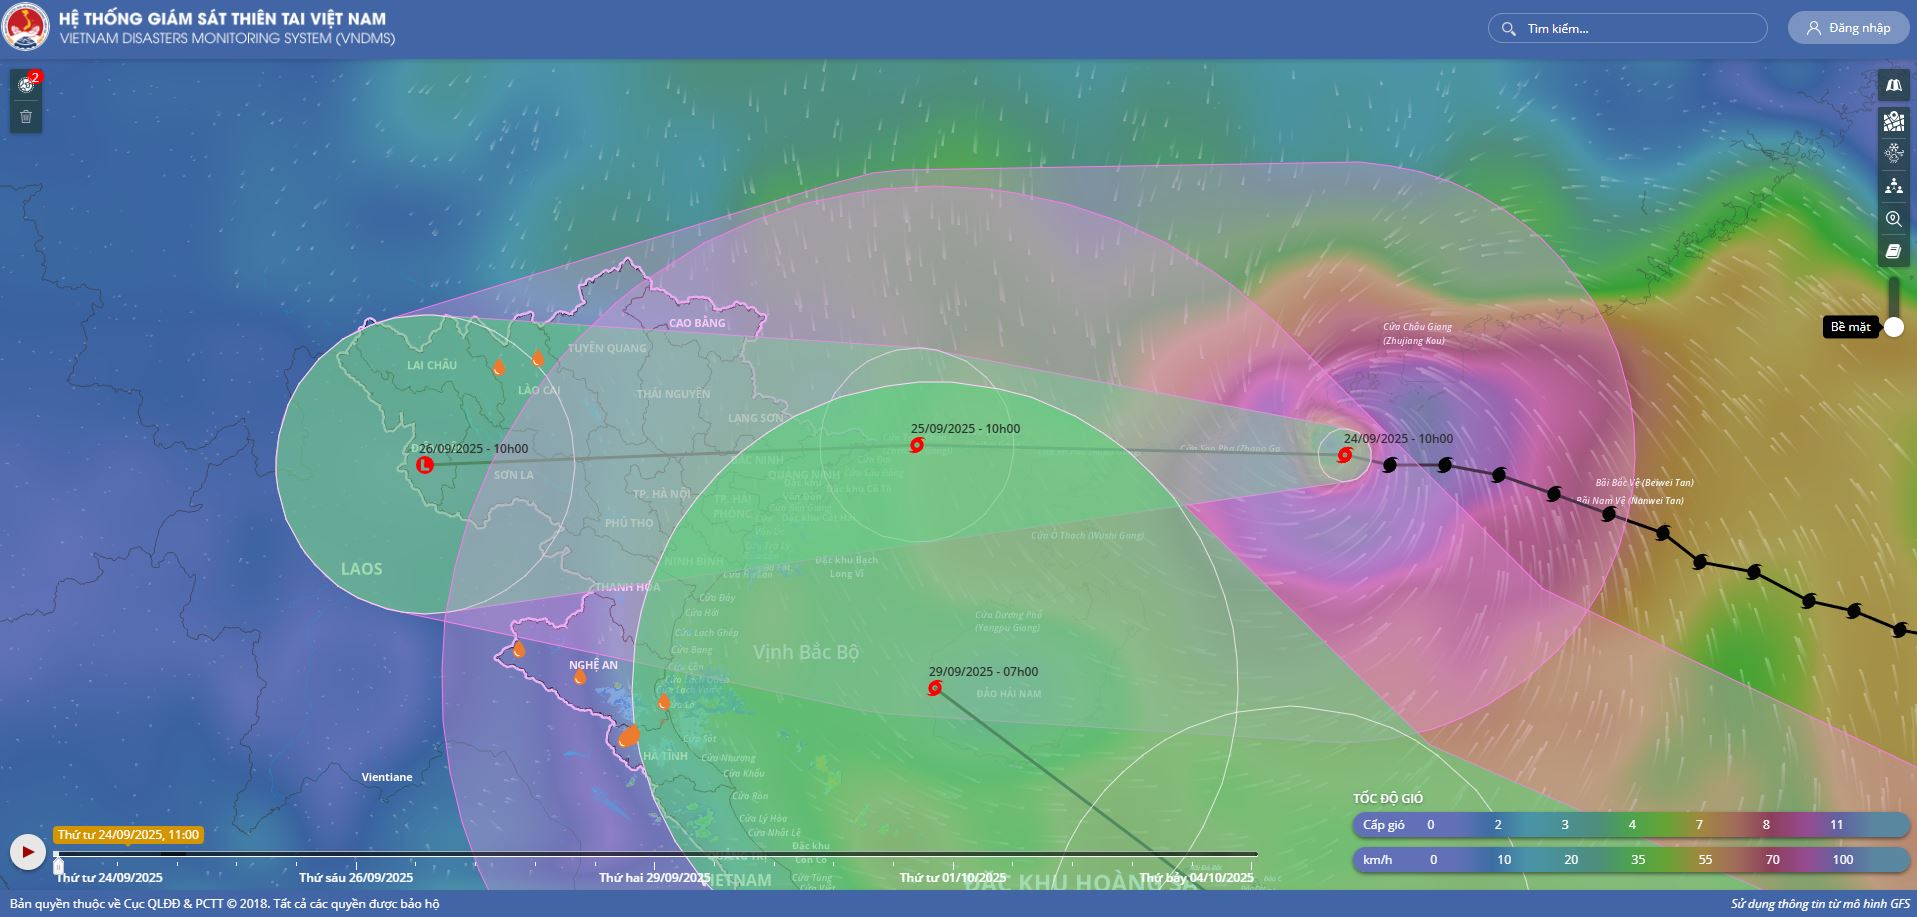Open the weather layers icon
Screen dimensions: 1917x917
coord(1893,153)
